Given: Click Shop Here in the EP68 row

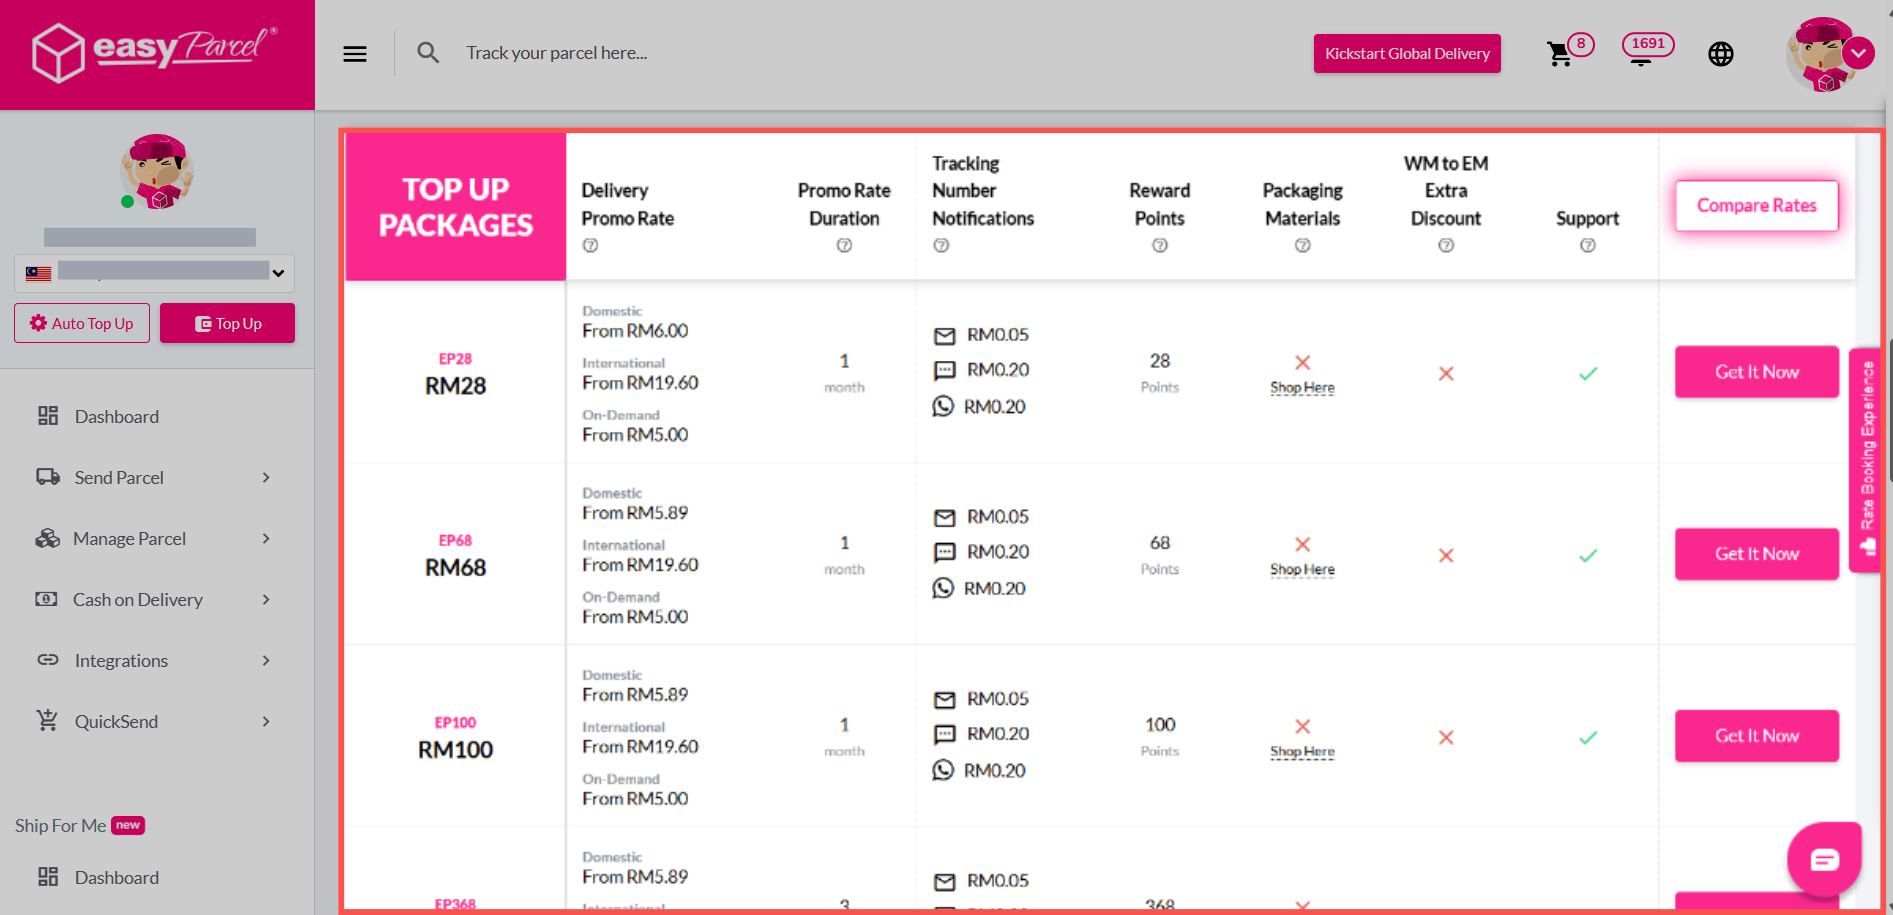Looking at the screenshot, I should pos(1302,569).
